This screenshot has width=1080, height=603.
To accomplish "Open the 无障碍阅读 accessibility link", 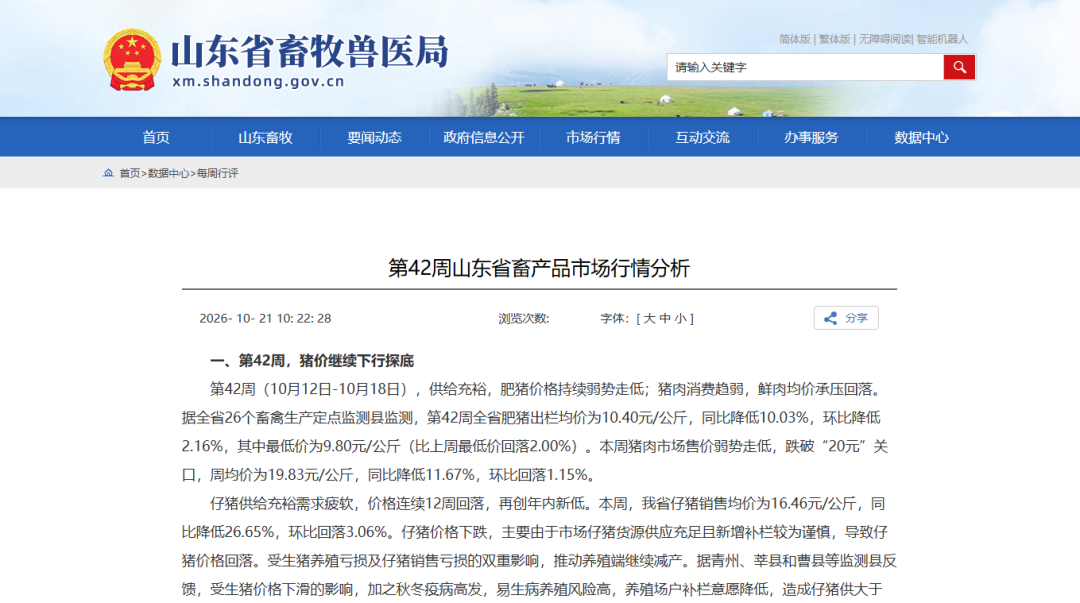I will tap(884, 39).
